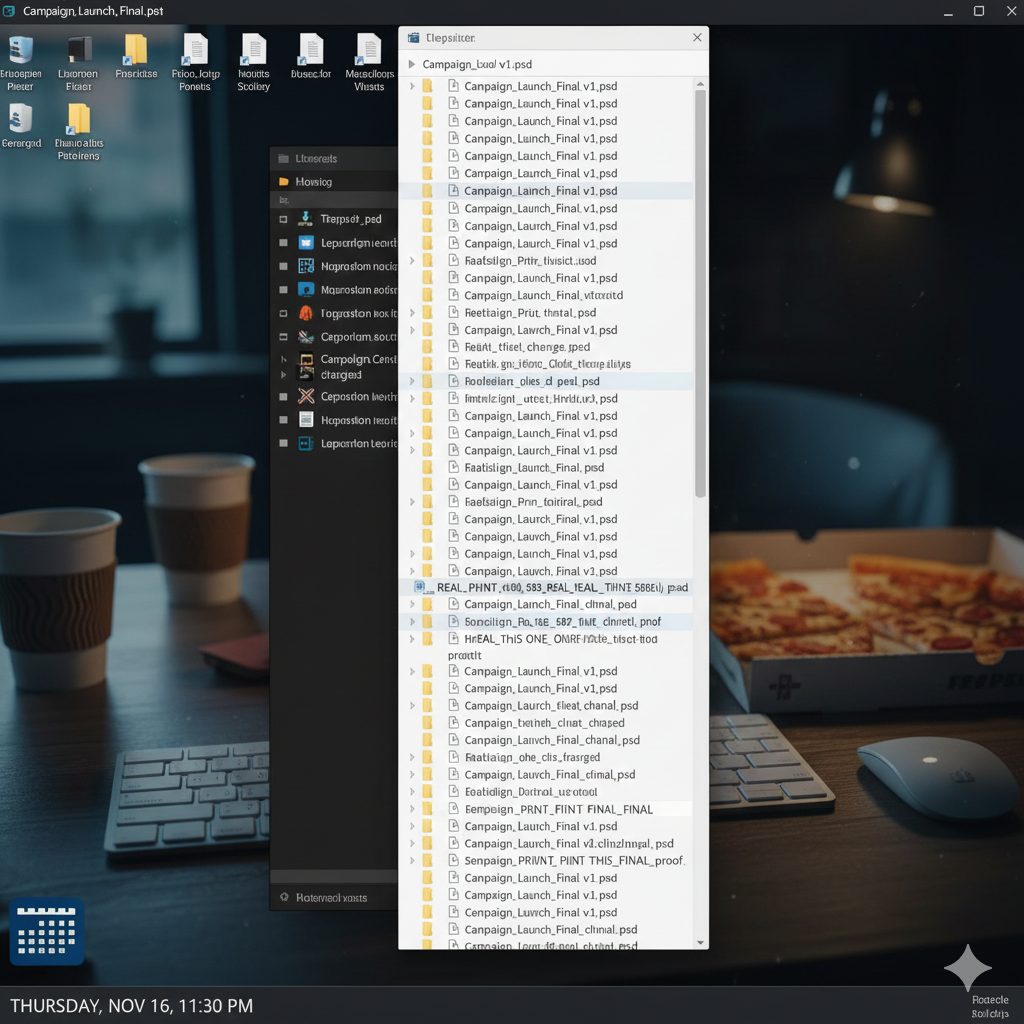Viewport: 1024px width, 1024px height.
Task: Select the REAL_PHNT highlighted file row
Action: [560, 588]
